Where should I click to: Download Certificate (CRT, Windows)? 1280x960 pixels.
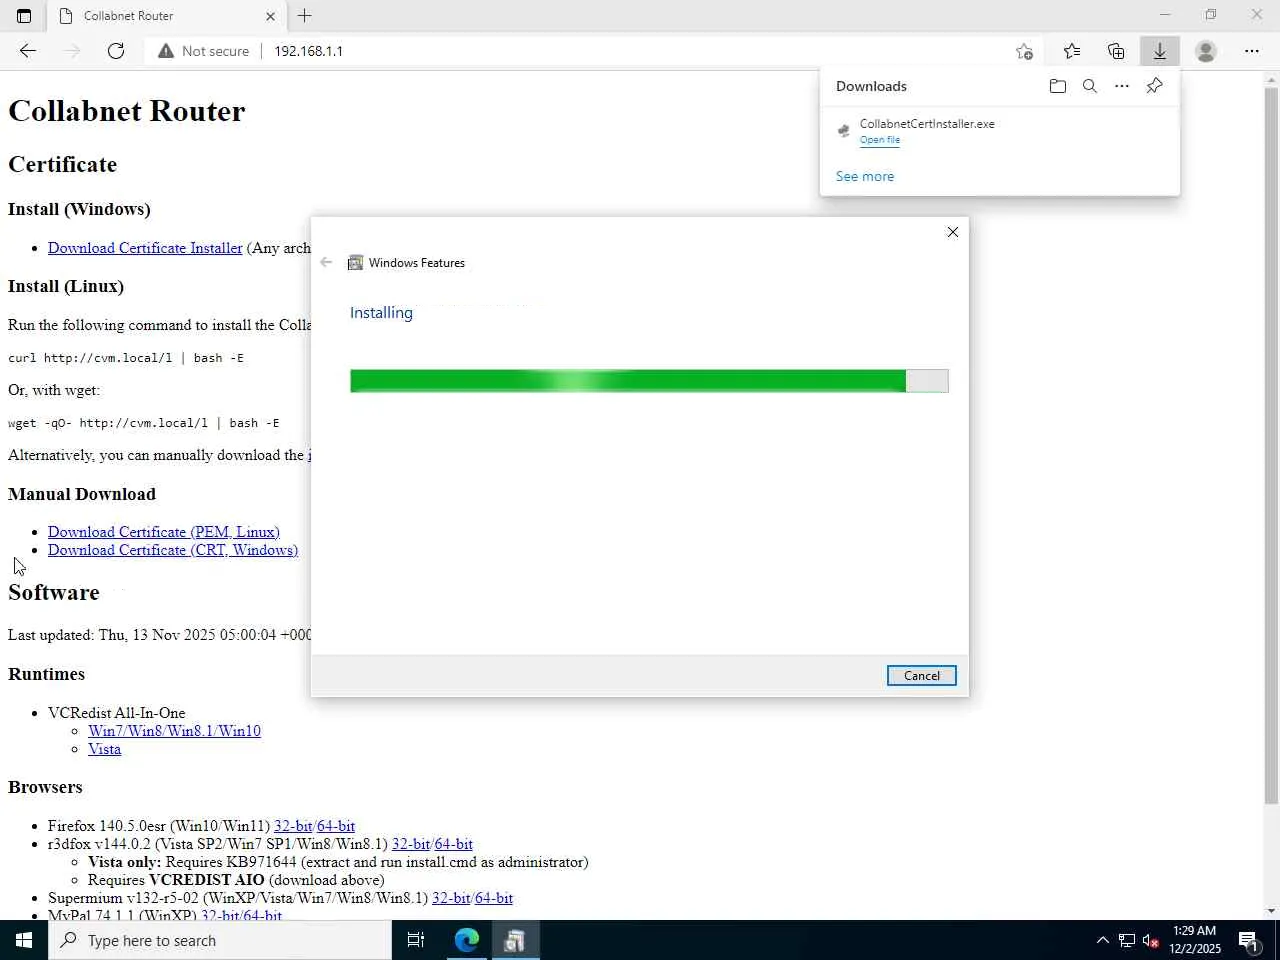[x=173, y=550]
